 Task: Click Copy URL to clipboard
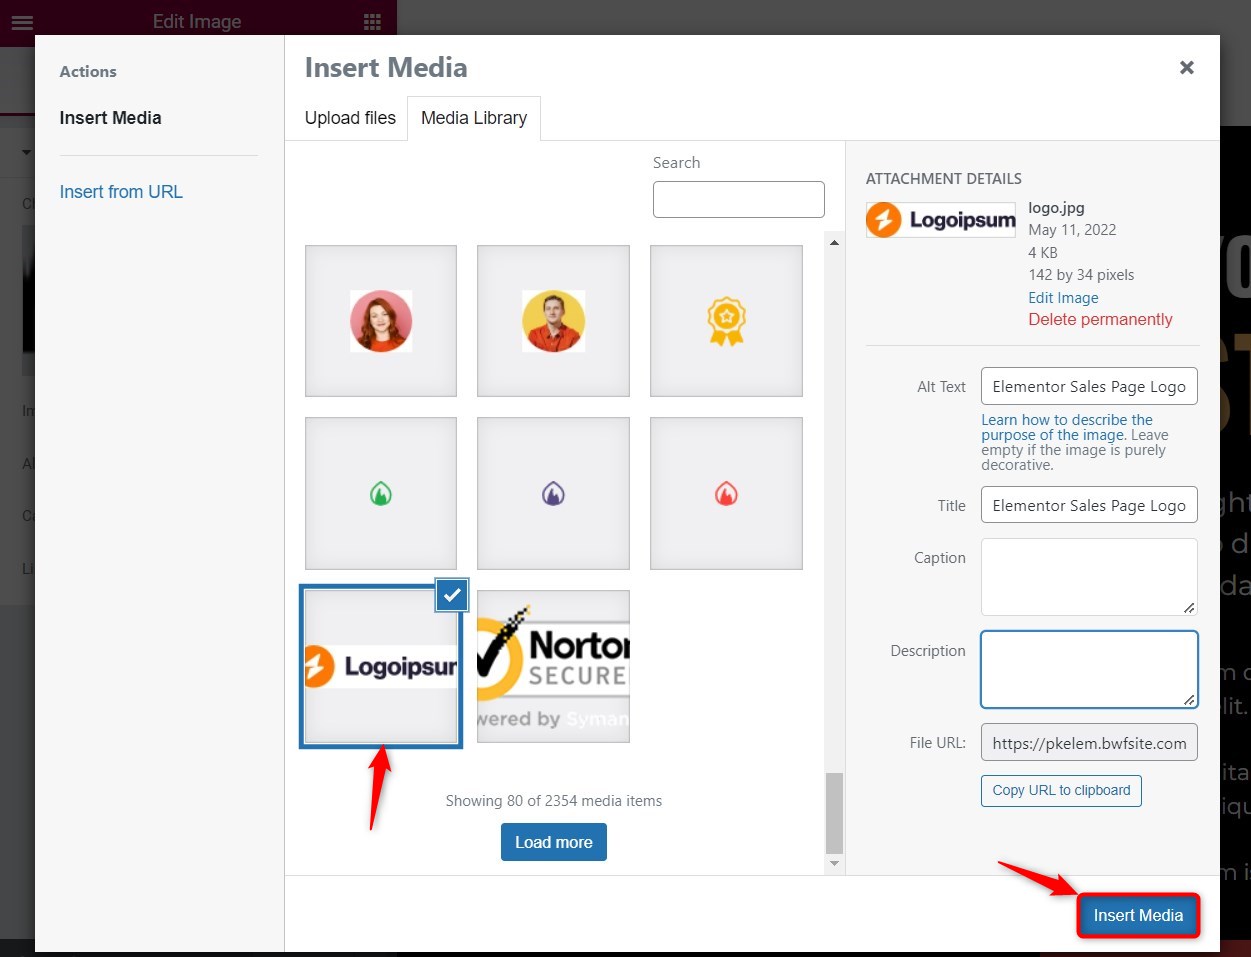point(1060,790)
